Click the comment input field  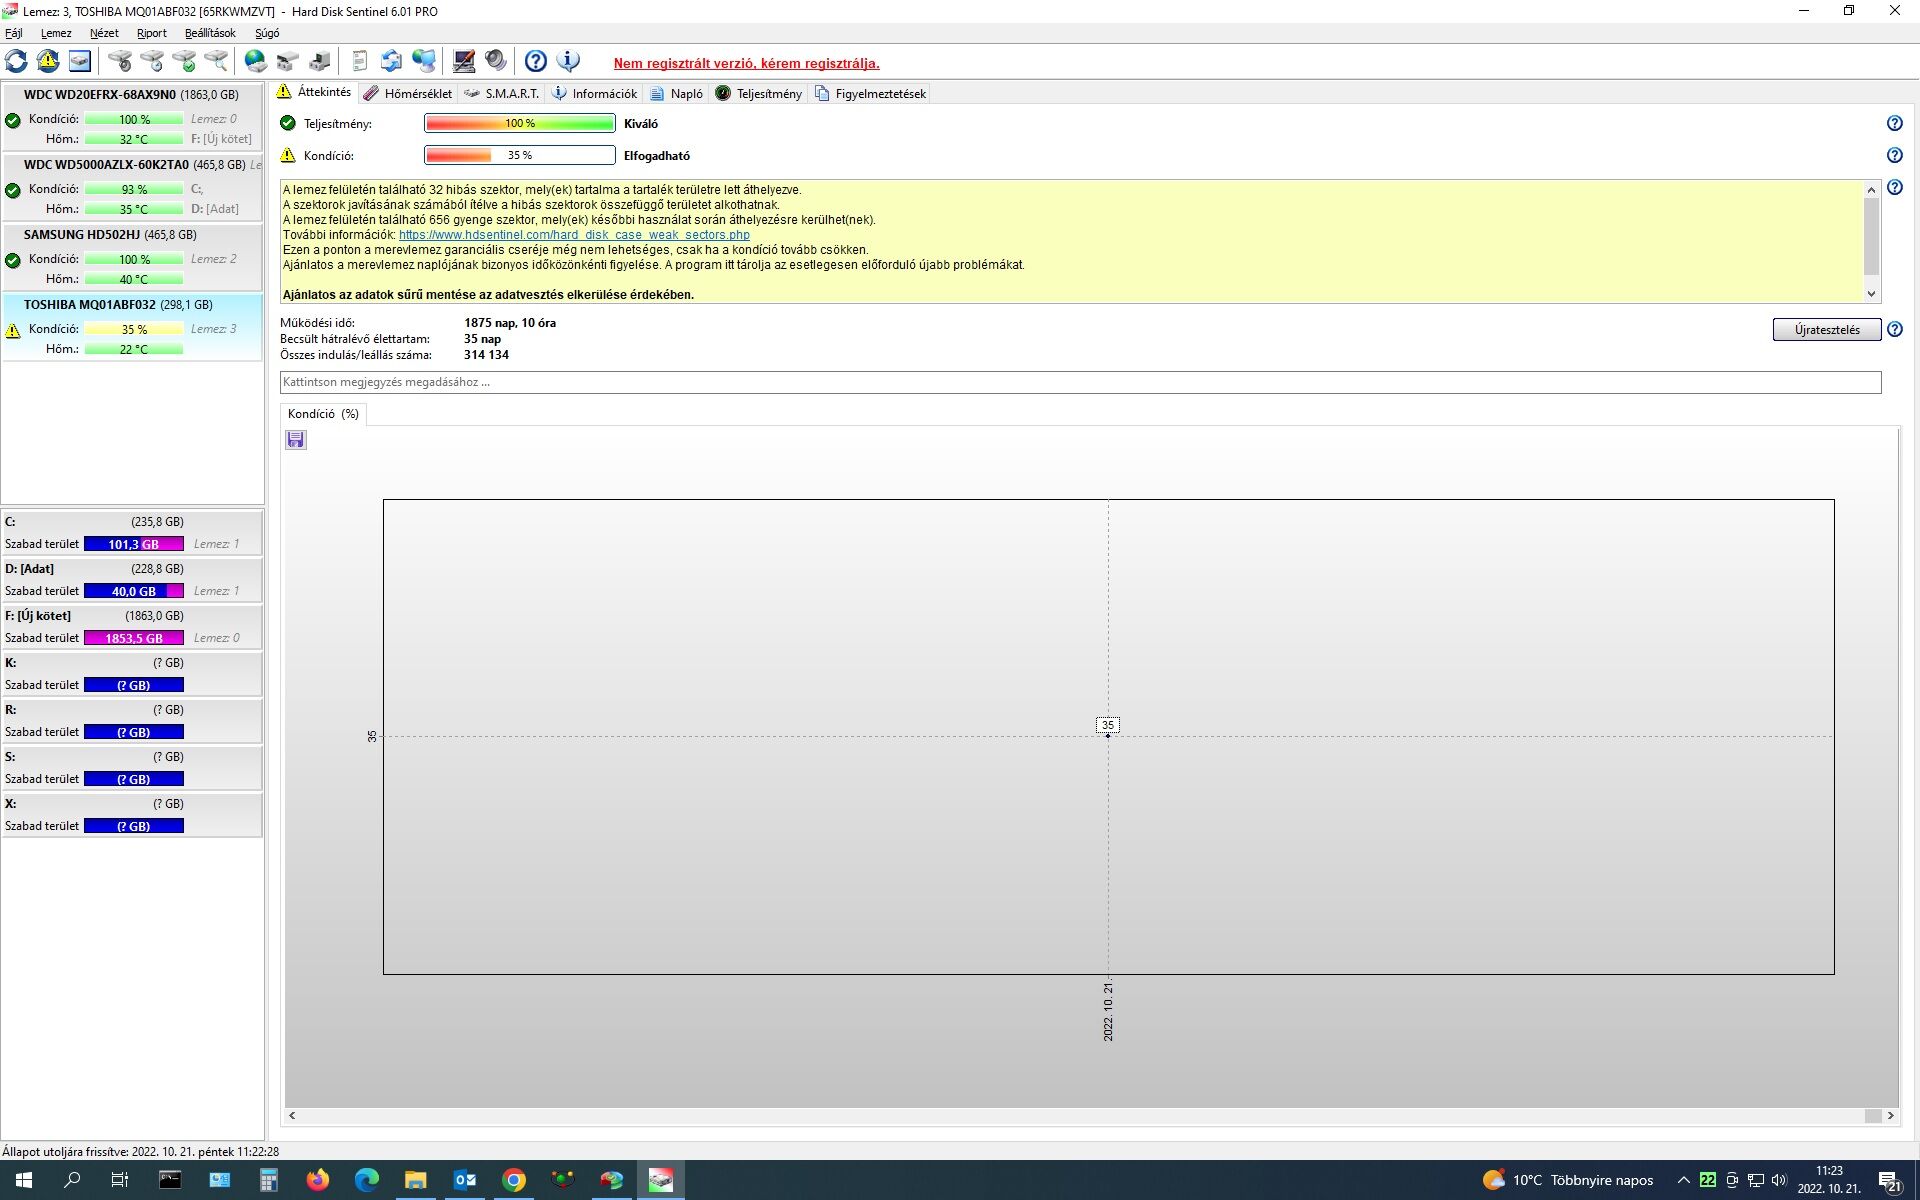pyautogui.click(x=1080, y=382)
